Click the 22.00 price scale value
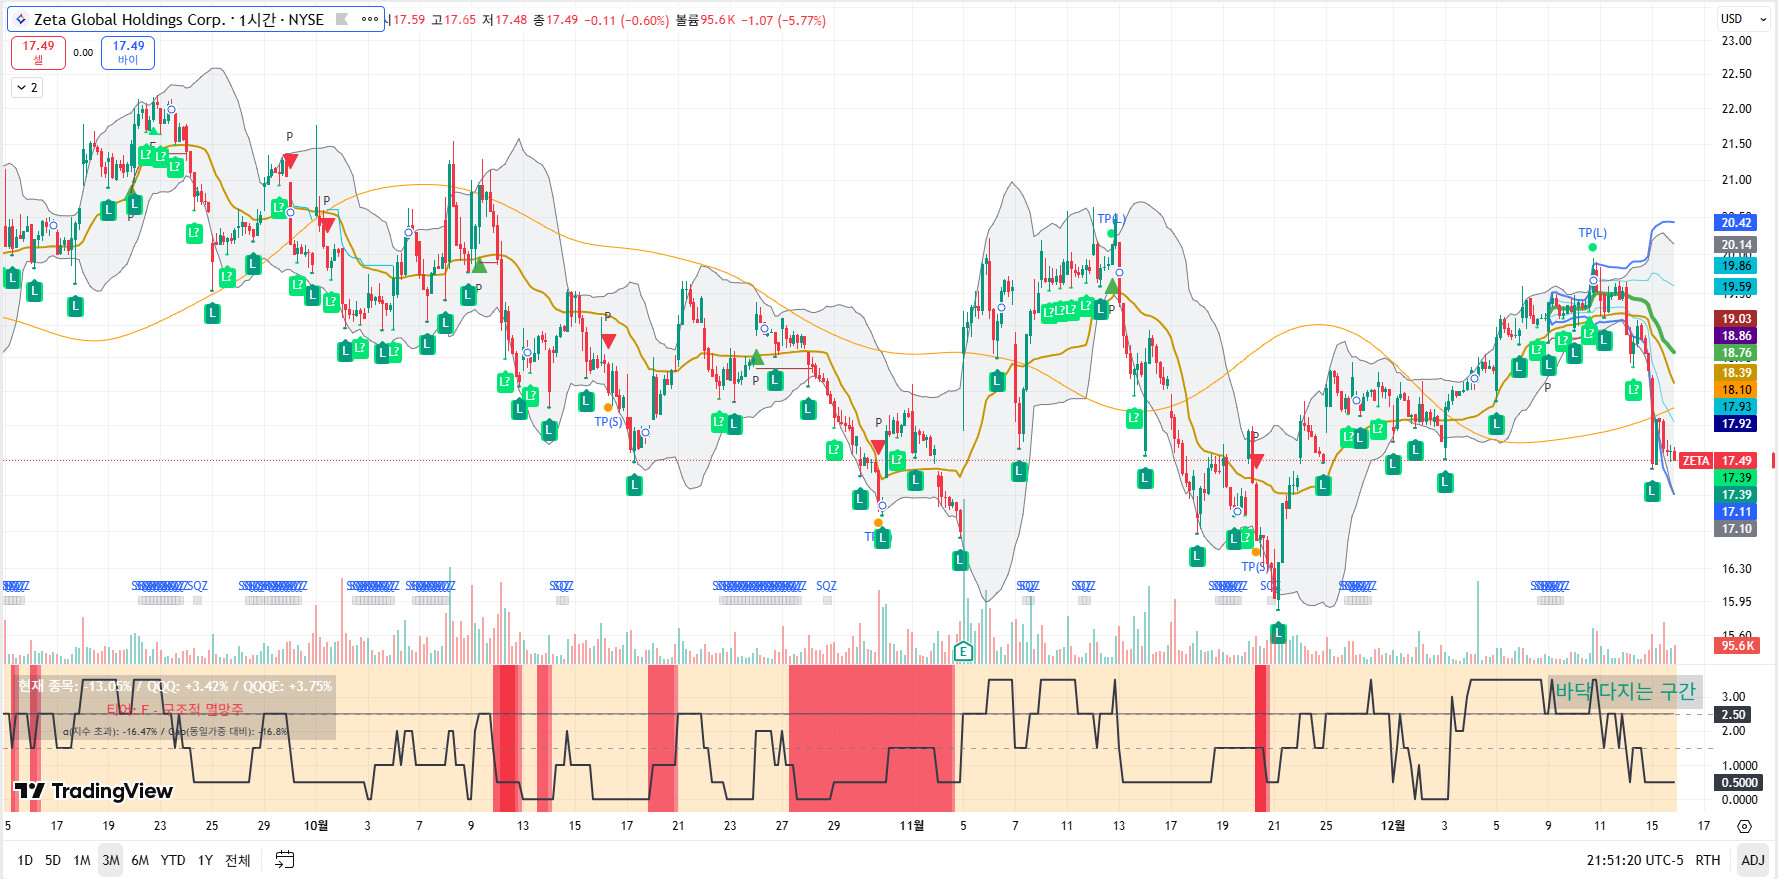Screen dimensions: 1778x879 pos(1736,109)
